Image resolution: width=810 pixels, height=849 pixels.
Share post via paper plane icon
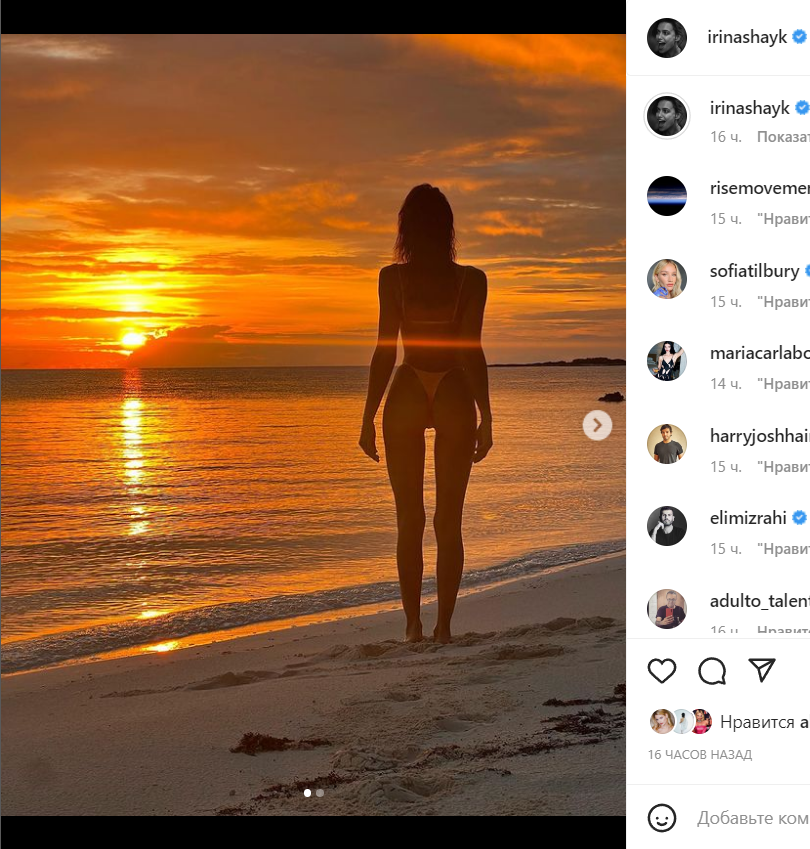762,671
